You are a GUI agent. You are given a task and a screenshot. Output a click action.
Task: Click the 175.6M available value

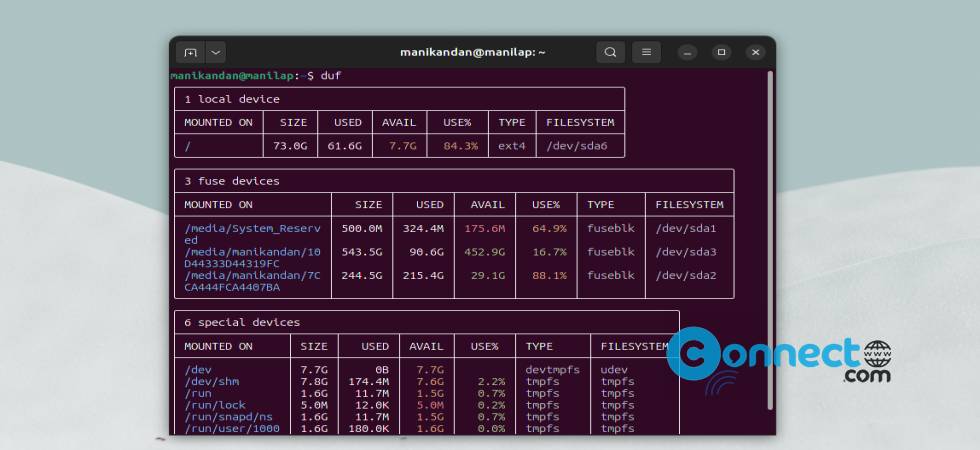click(x=484, y=229)
